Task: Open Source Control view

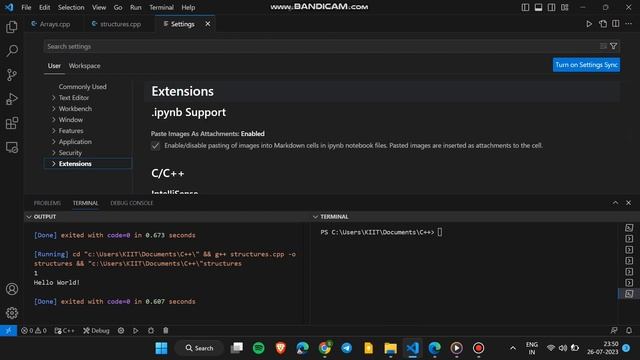Action: pyautogui.click(x=11, y=75)
